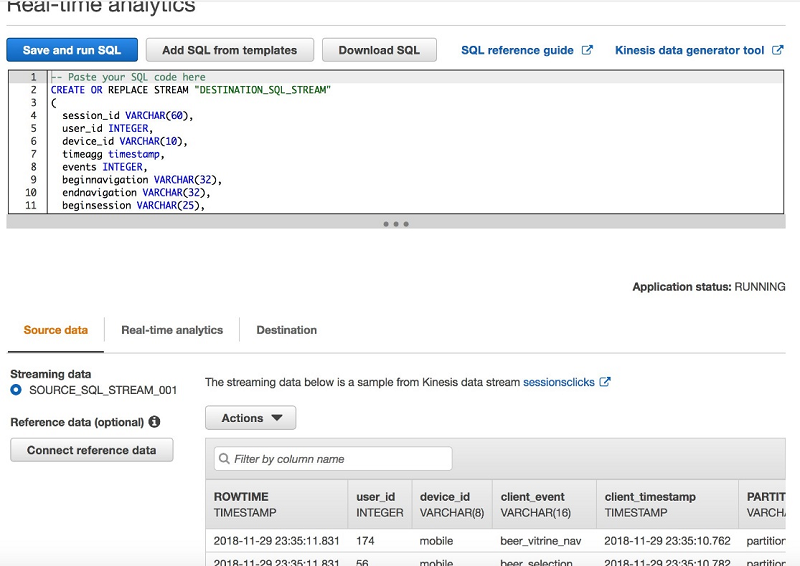This screenshot has height=566, width=800.
Task: Click the client_timestamp column header
Action: (667, 504)
